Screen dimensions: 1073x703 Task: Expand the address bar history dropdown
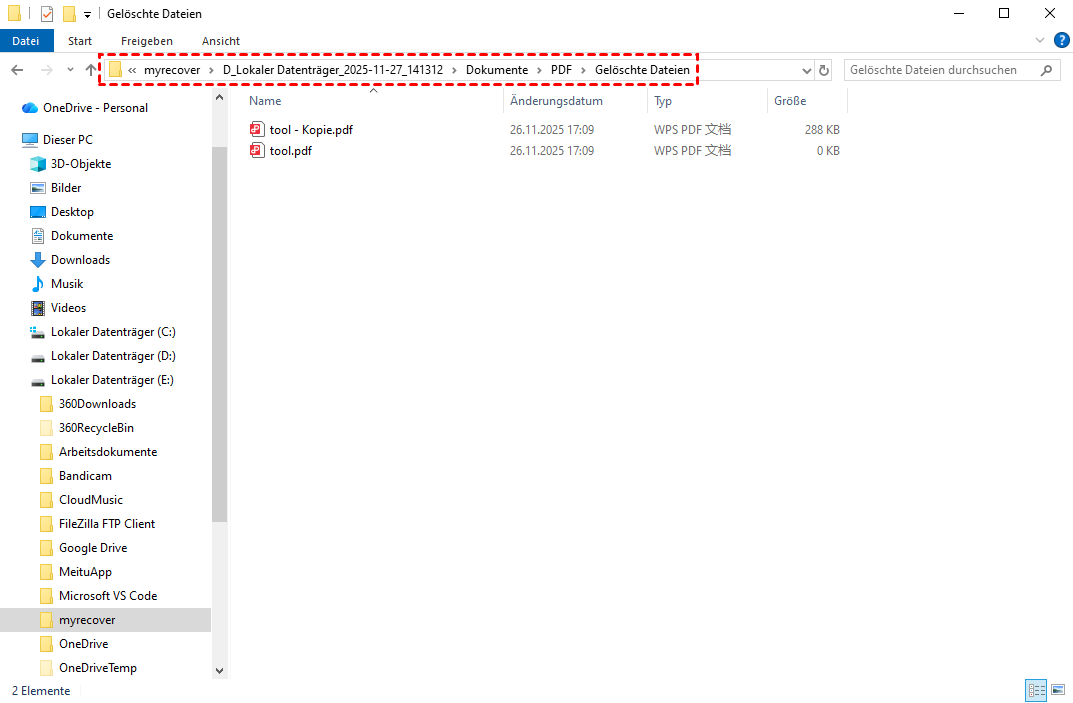[x=807, y=71]
